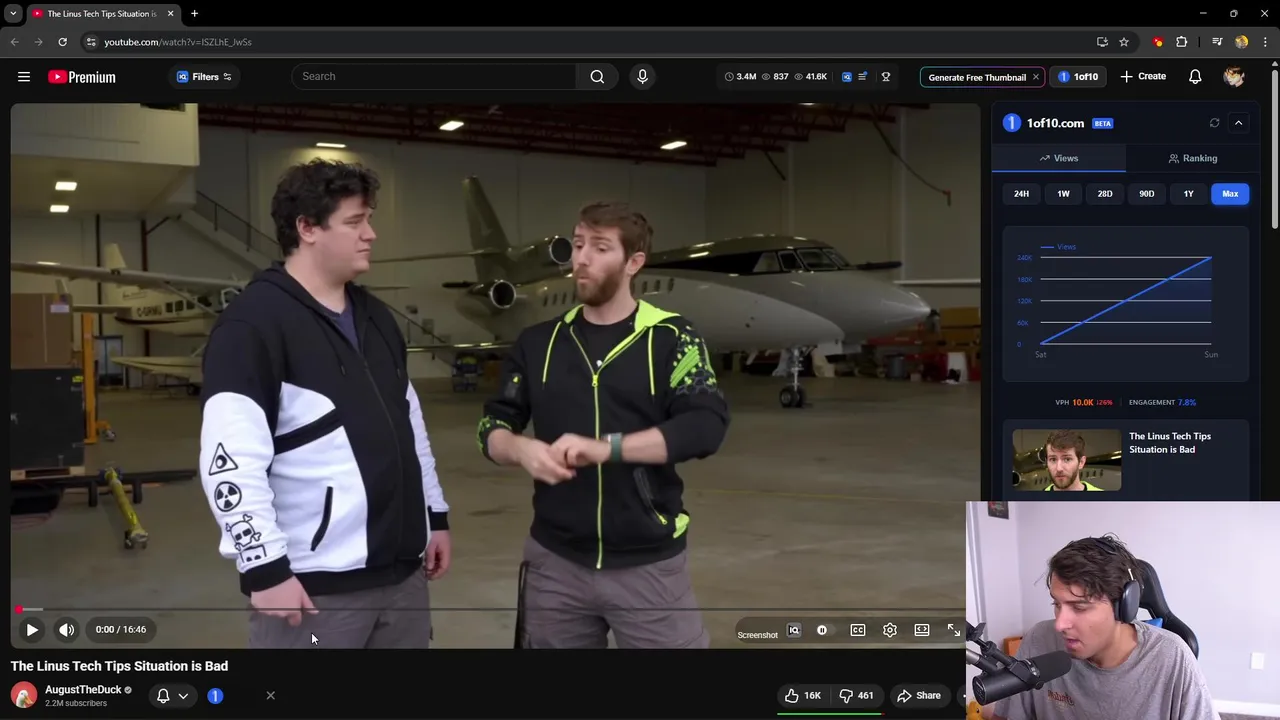Open the YouTube account avatar menu
Image resolution: width=1280 pixels, height=720 pixels.
point(1234,77)
